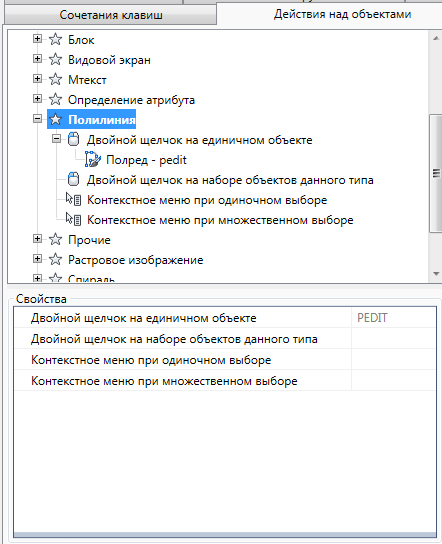This screenshot has height=544, width=442.
Task: Click the tree scrollbar down arrow
Action: point(436,274)
